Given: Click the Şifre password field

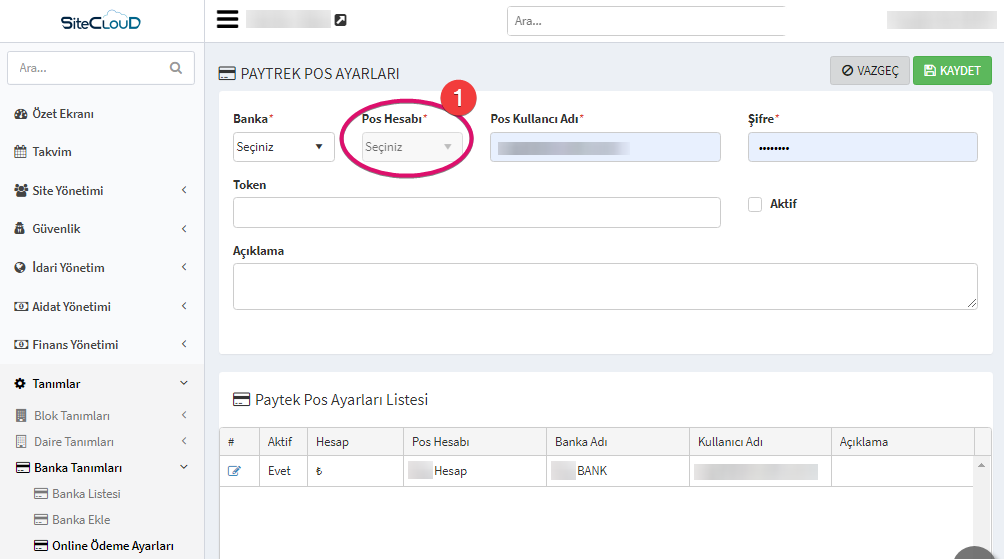Looking at the screenshot, I should tap(862, 147).
